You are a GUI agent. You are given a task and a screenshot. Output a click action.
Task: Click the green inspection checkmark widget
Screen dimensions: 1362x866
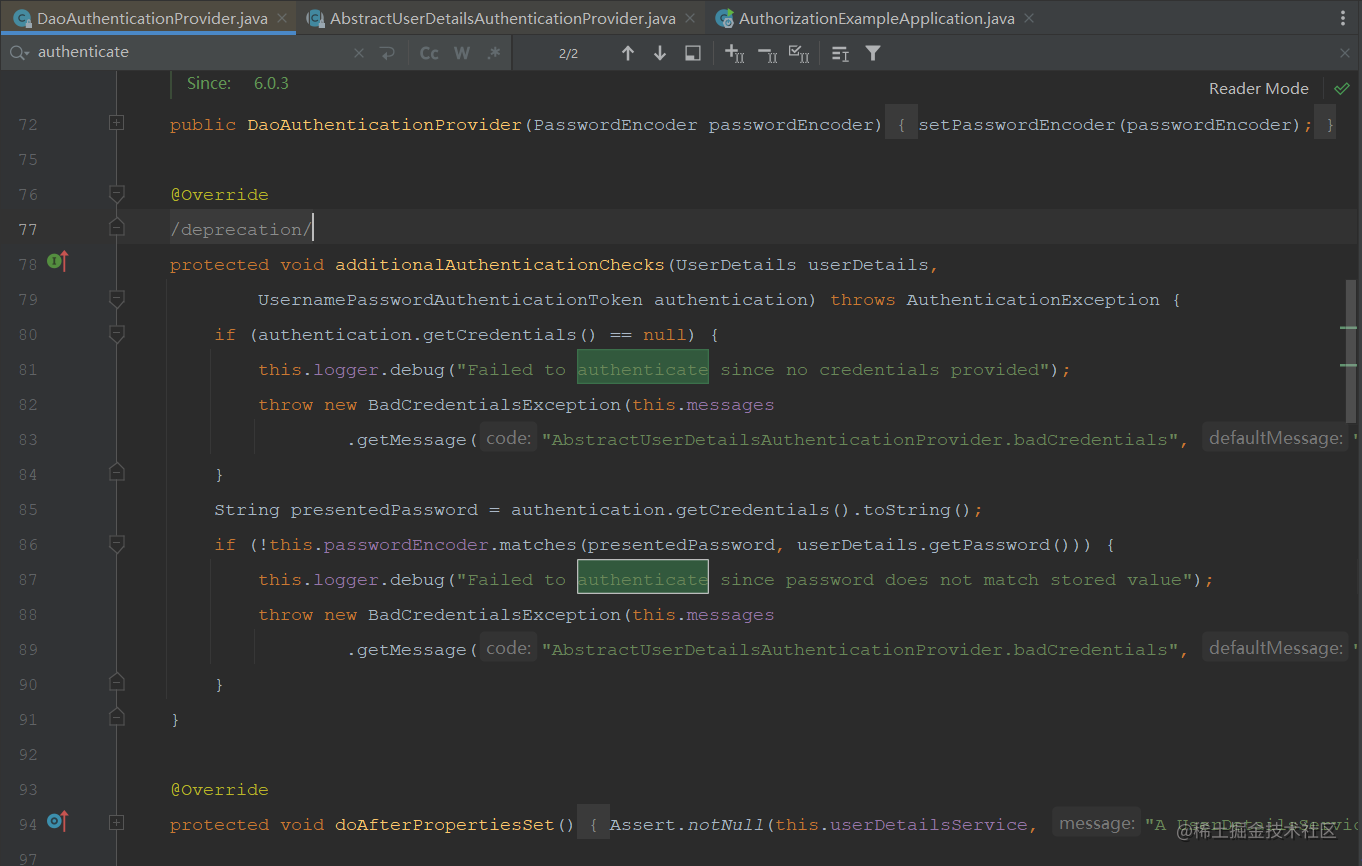(1342, 88)
